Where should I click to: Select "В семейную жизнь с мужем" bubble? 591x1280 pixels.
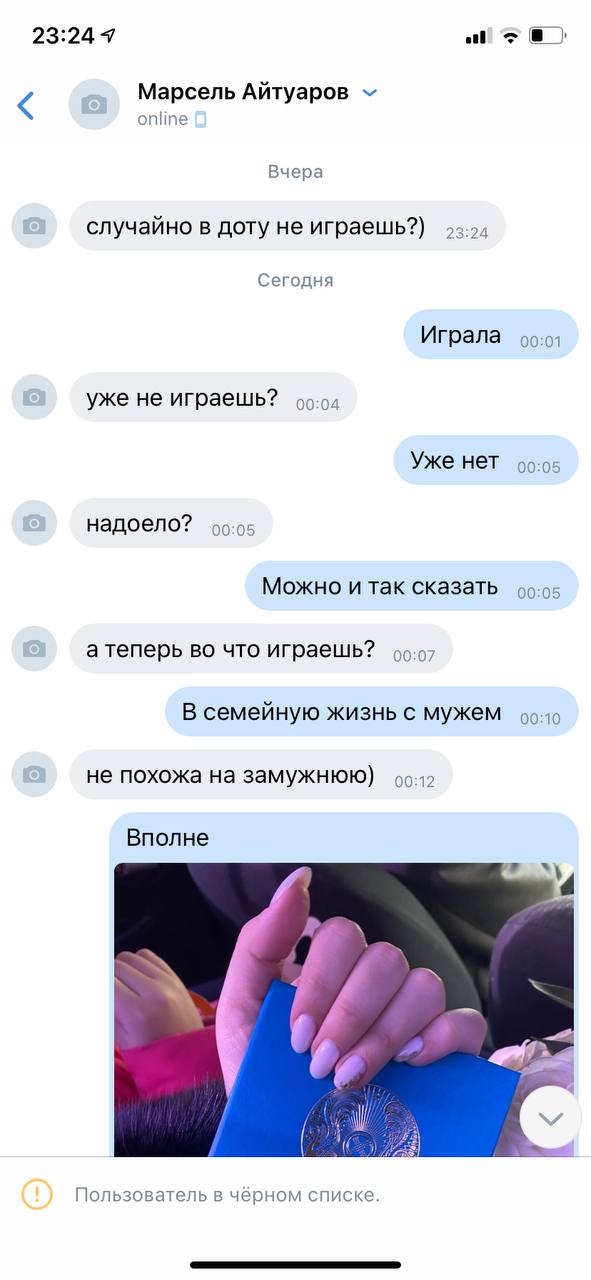pos(372,713)
